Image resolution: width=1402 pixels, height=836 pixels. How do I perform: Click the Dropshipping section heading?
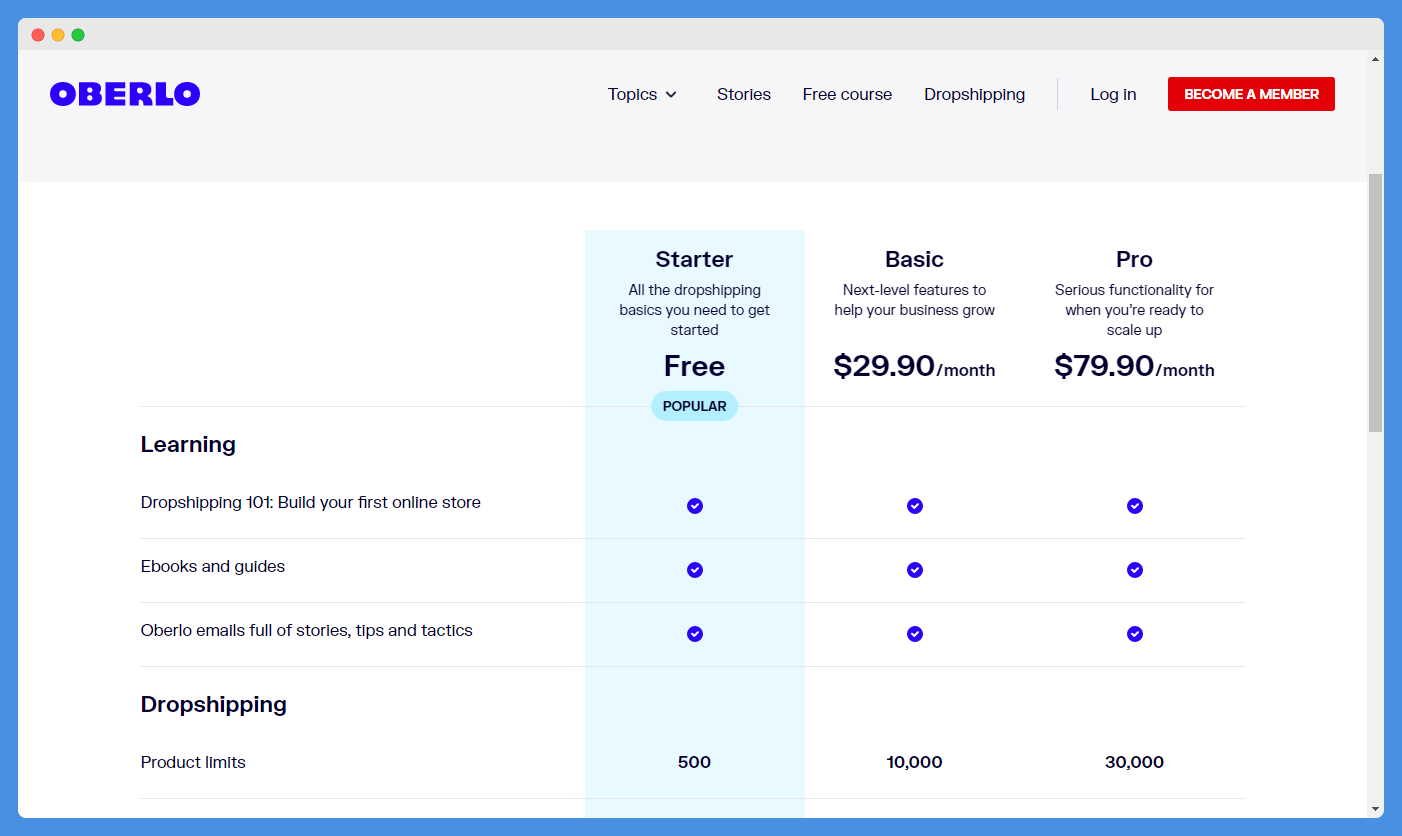(x=214, y=704)
